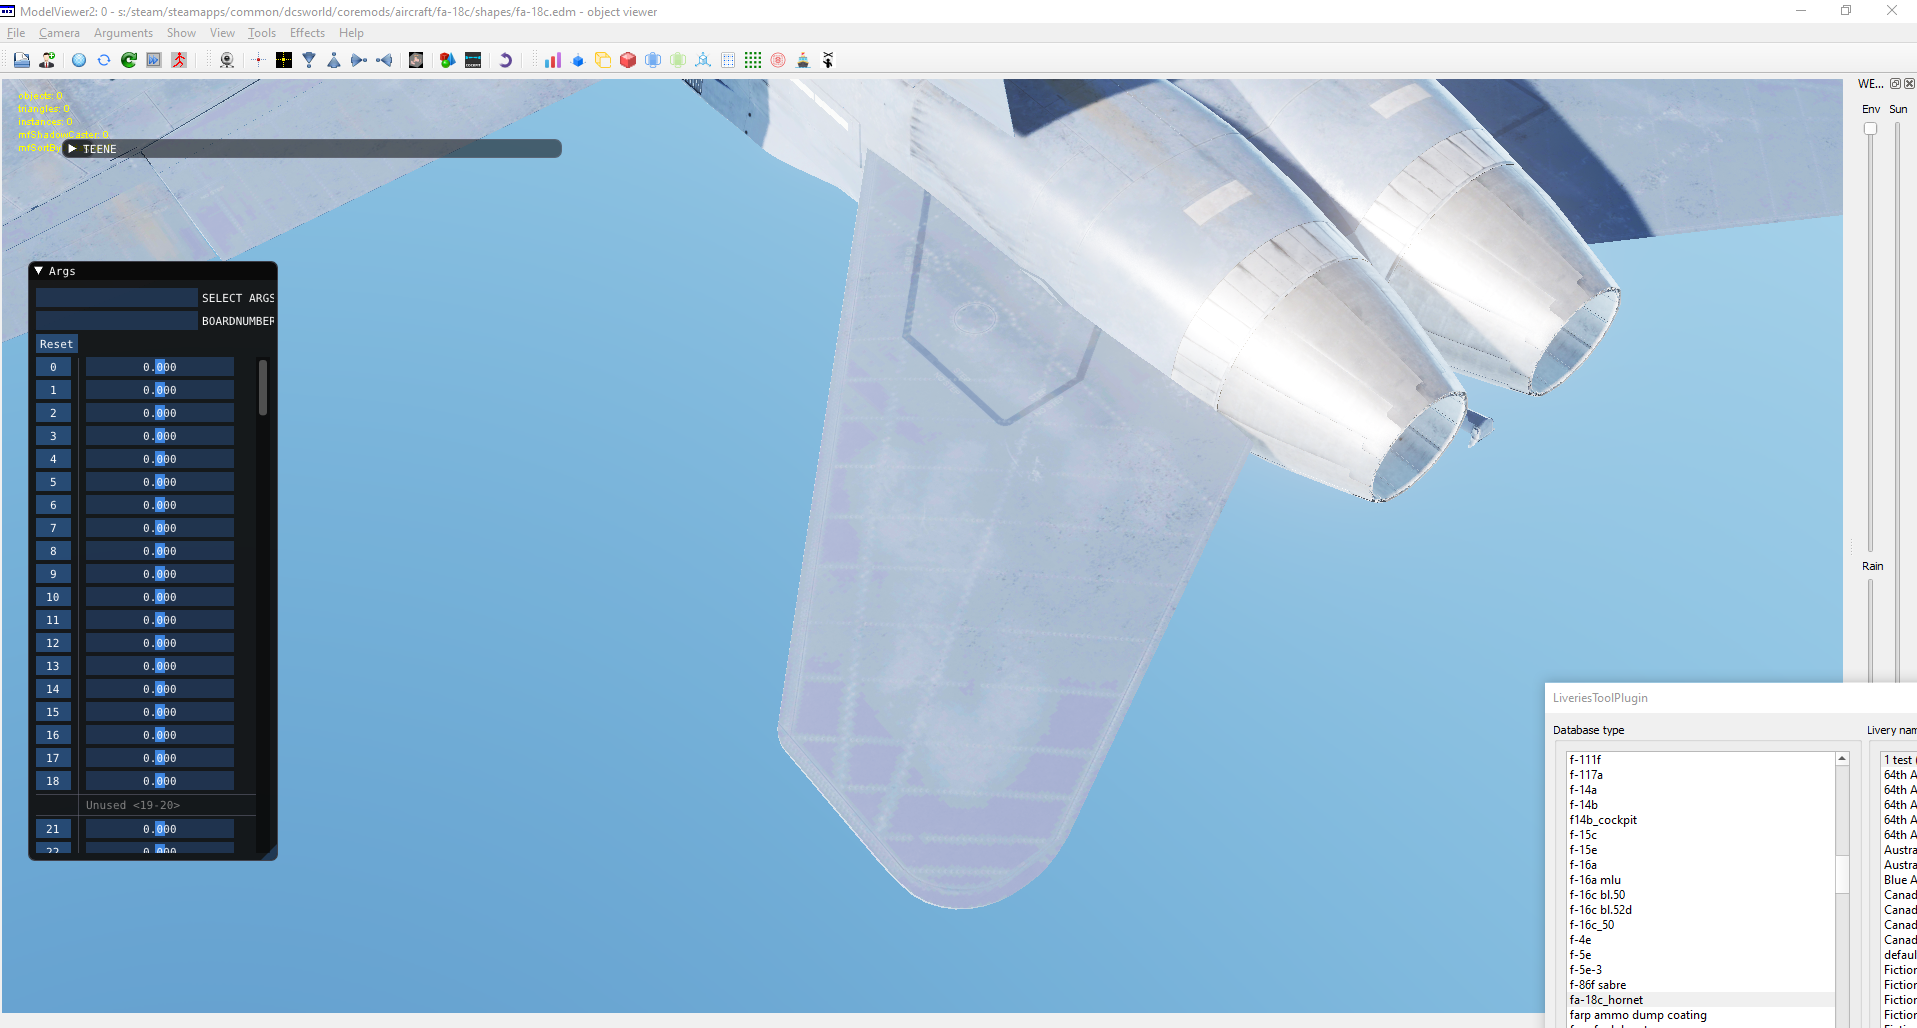Click the bar chart statistics icon
Screen dimensions: 1917x1028
[x=553, y=60]
